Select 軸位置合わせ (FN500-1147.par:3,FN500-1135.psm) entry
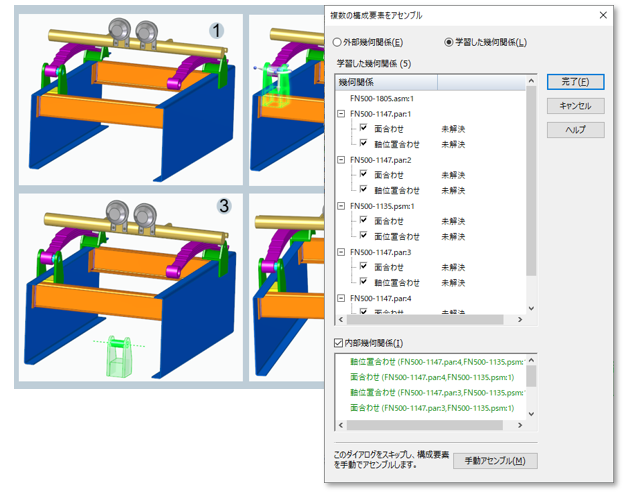623x493 pixels. (437, 392)
